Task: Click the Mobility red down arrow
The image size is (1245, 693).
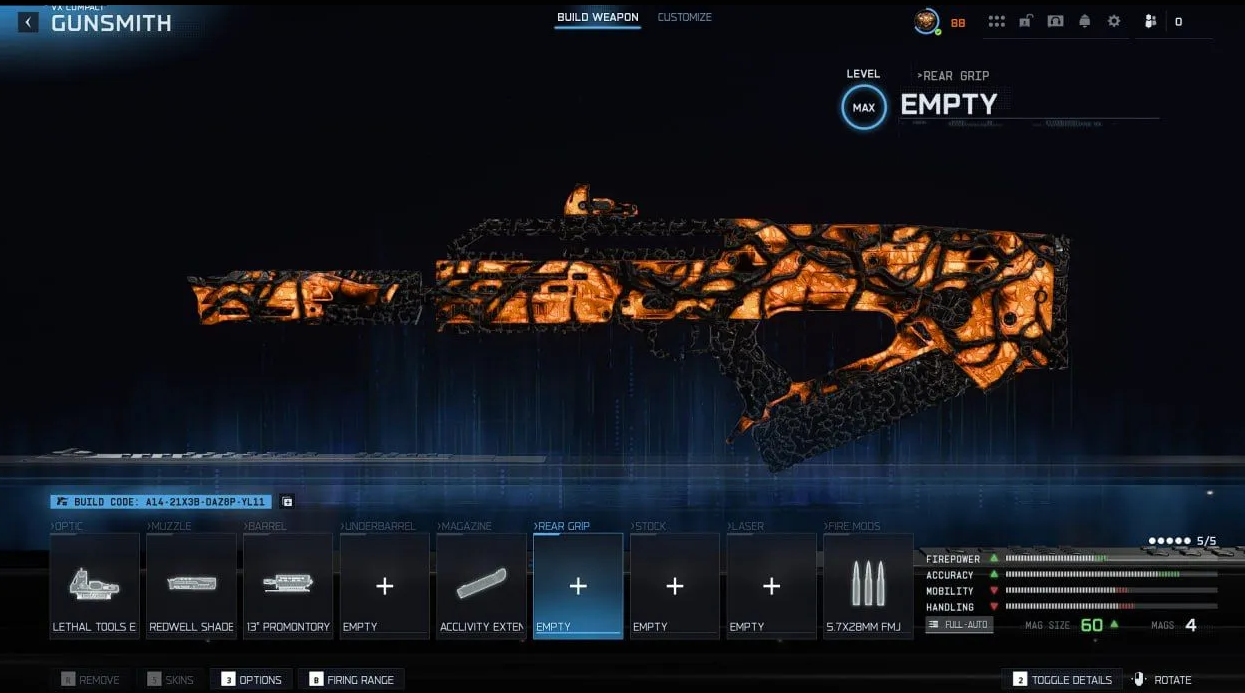Action: (x=994, y=591)
